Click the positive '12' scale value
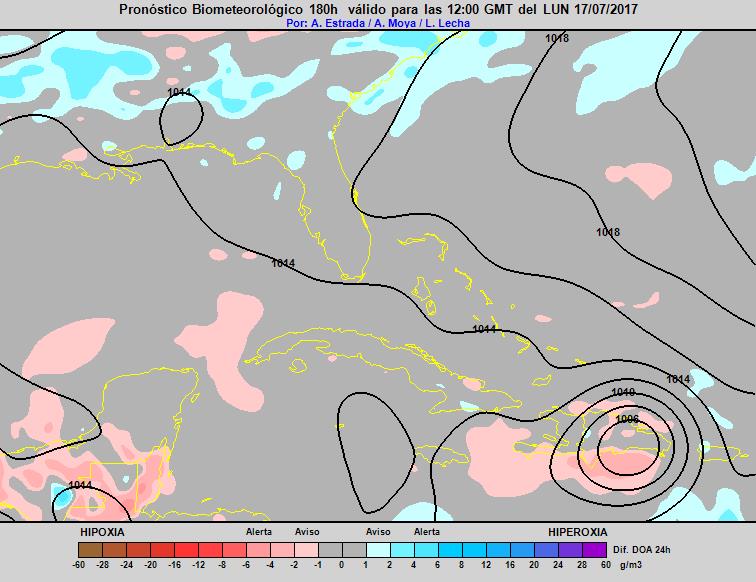The height and width of the screenshot is (582, 756). click(486, 565)
